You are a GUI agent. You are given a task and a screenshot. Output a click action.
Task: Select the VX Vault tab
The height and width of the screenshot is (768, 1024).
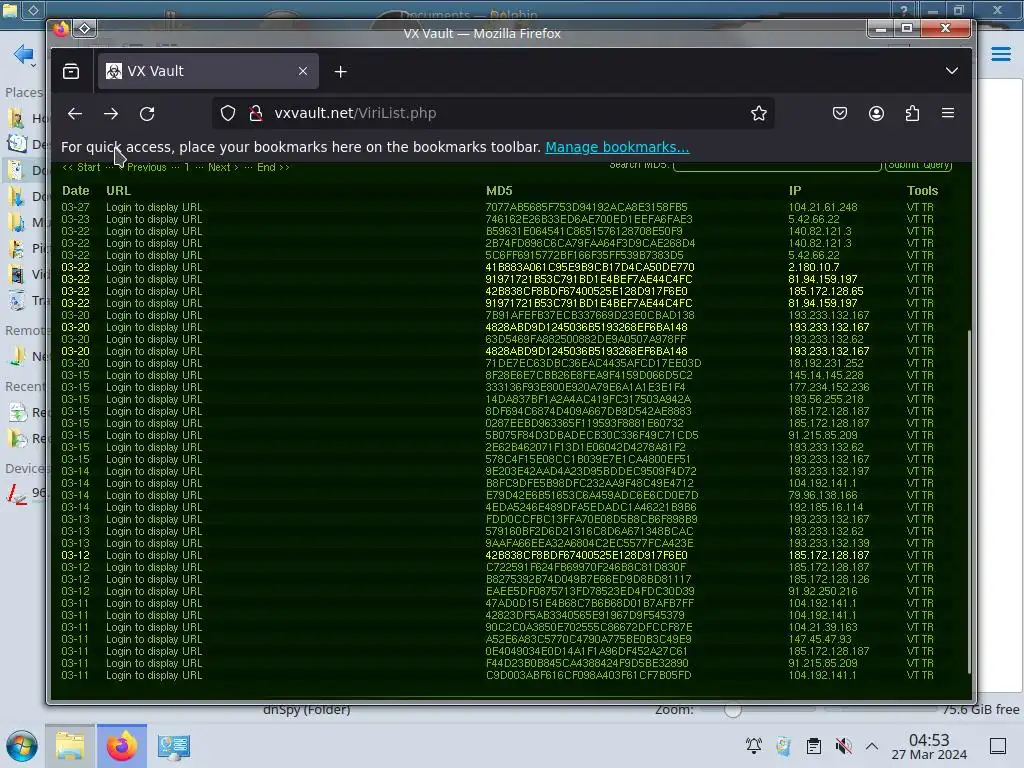pos(208,71)
